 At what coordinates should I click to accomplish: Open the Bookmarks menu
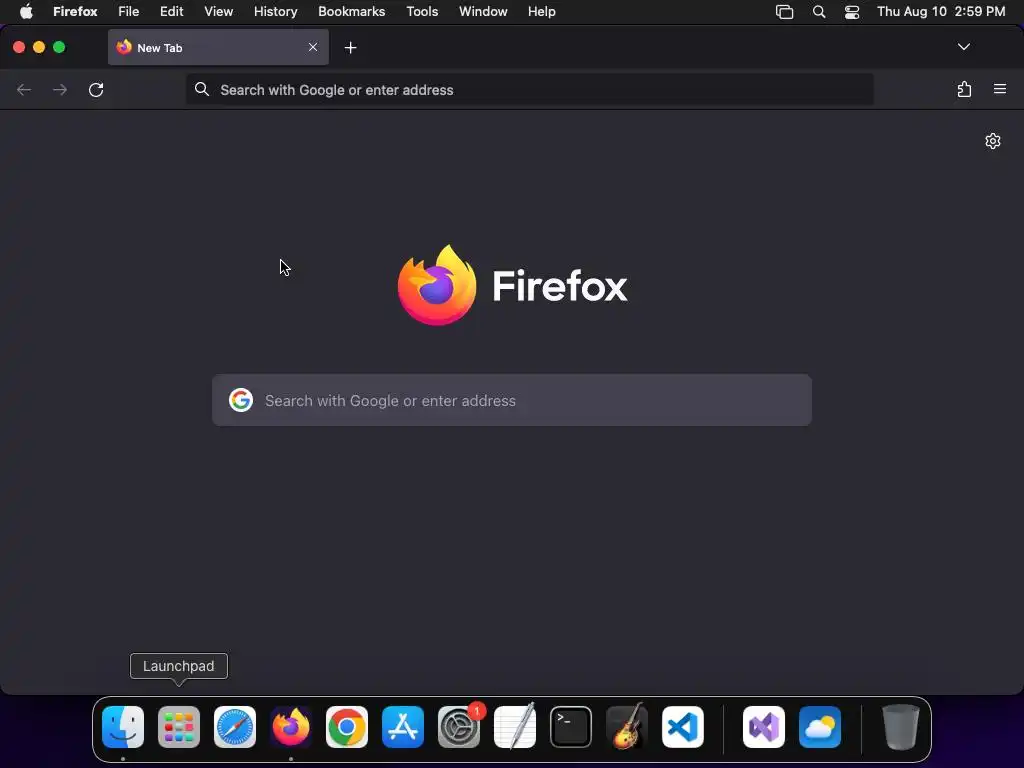[x=351, y=12]
